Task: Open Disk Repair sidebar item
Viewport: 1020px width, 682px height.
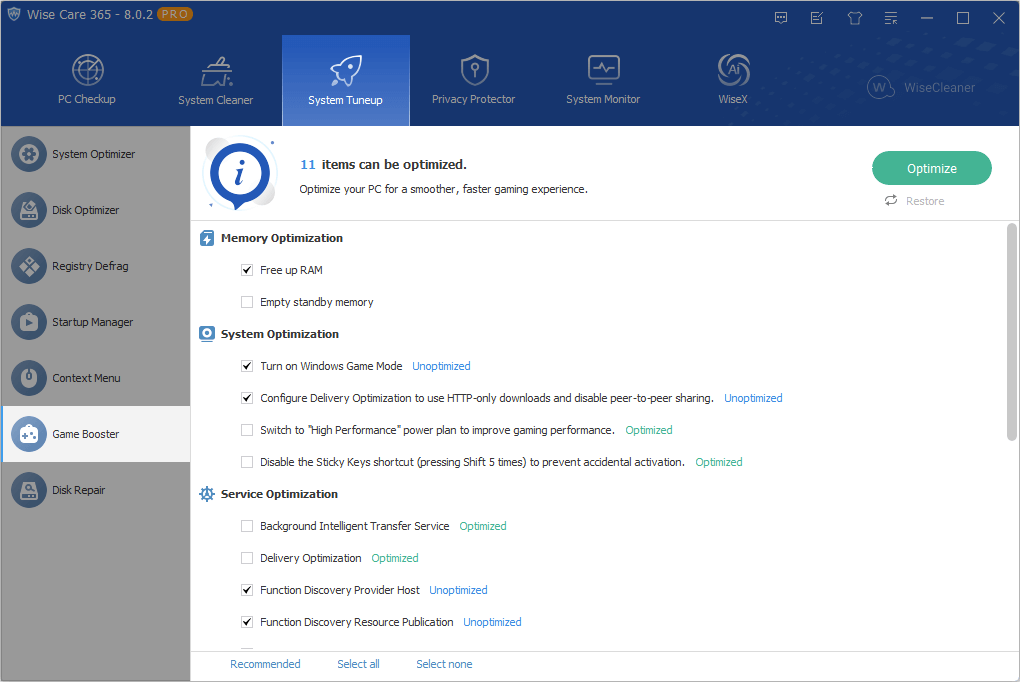Action: 96,490
